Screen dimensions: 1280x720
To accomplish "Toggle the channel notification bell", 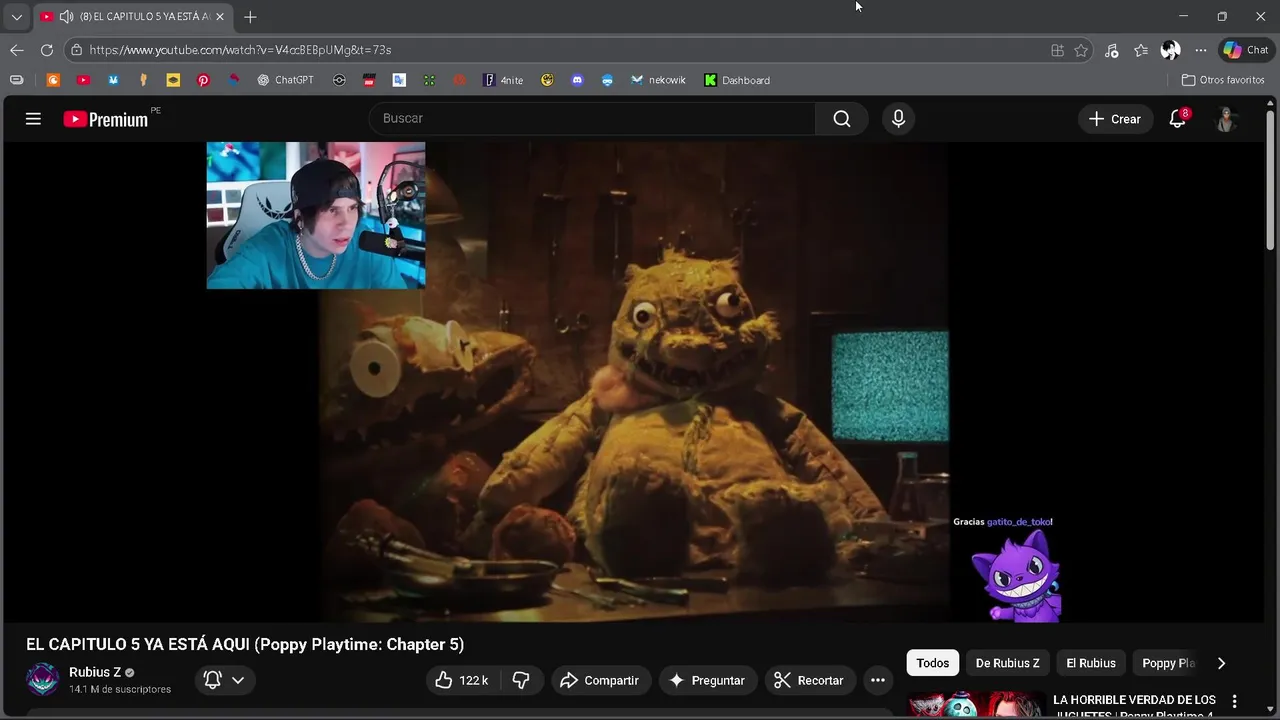I will (x=212, y=680).
